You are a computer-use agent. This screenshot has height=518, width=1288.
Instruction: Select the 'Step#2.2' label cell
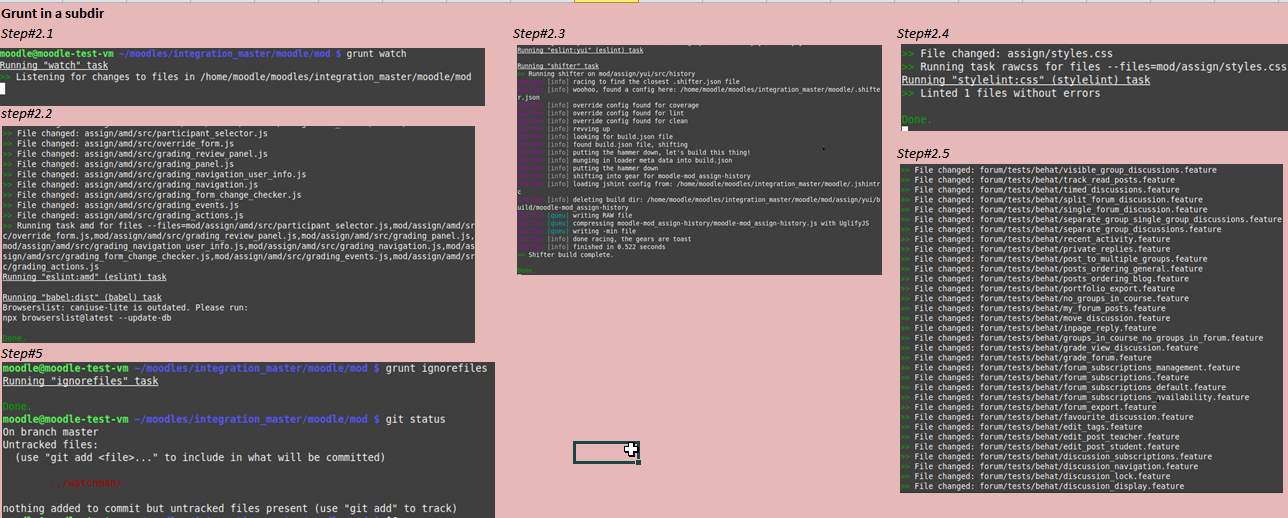pyautogui.click(x=27, y=114)
